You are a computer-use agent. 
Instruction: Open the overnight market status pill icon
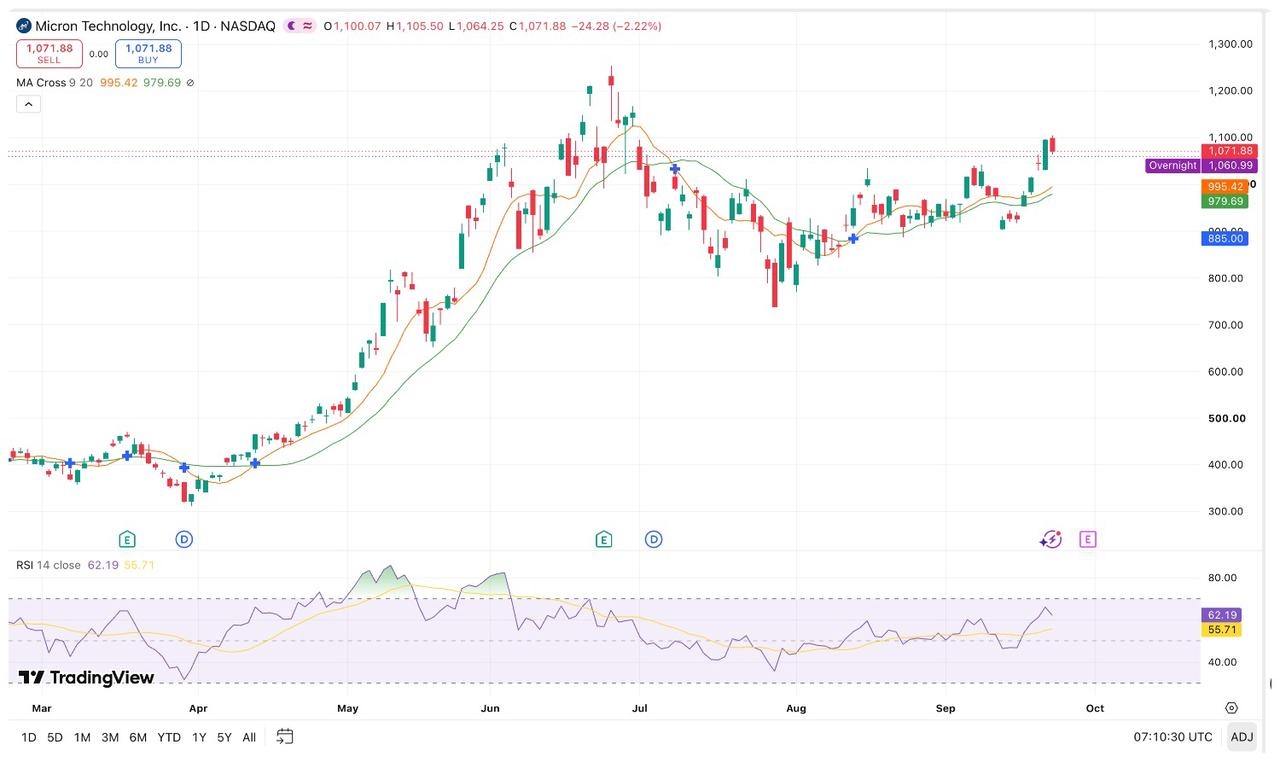299,26
